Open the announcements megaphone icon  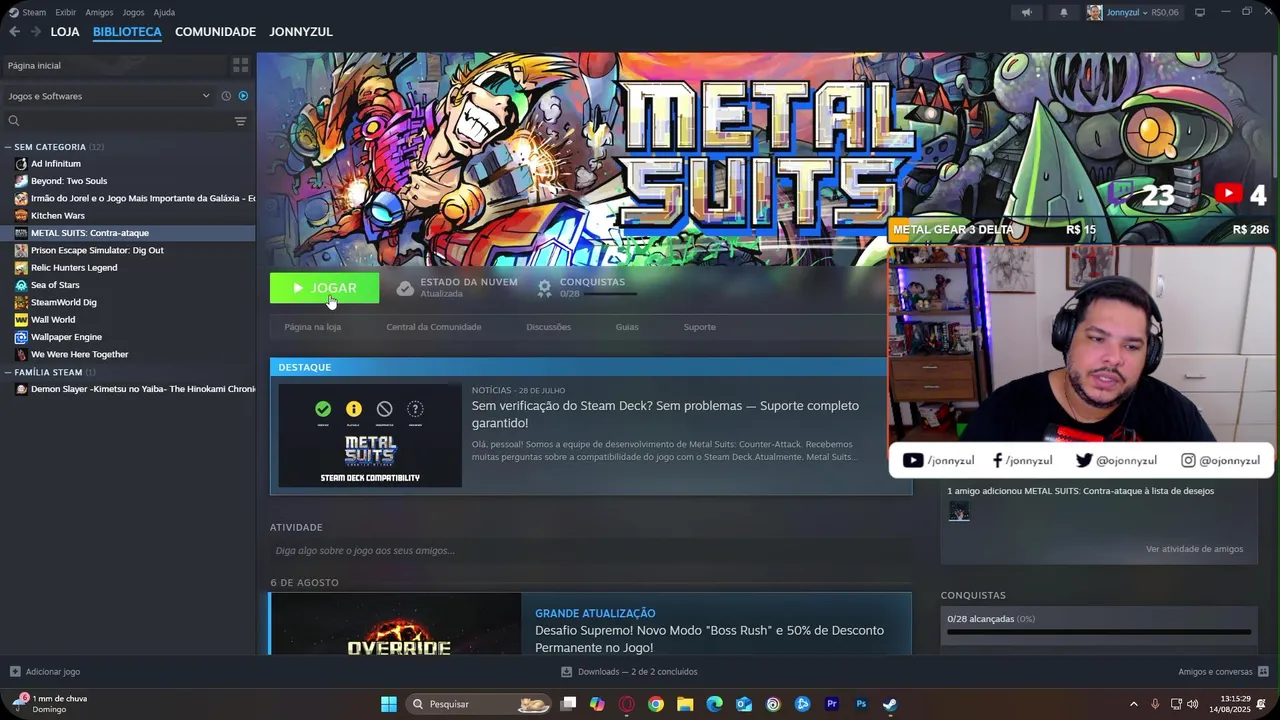[x=1026, y=12]
